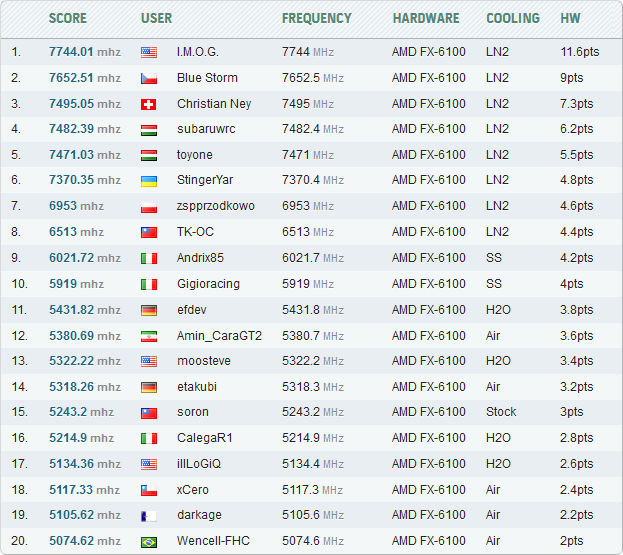Sort by the FREQUENCY column header
Image resolution: width=623 pixels, height=555 pixels.
click(317, 18)
